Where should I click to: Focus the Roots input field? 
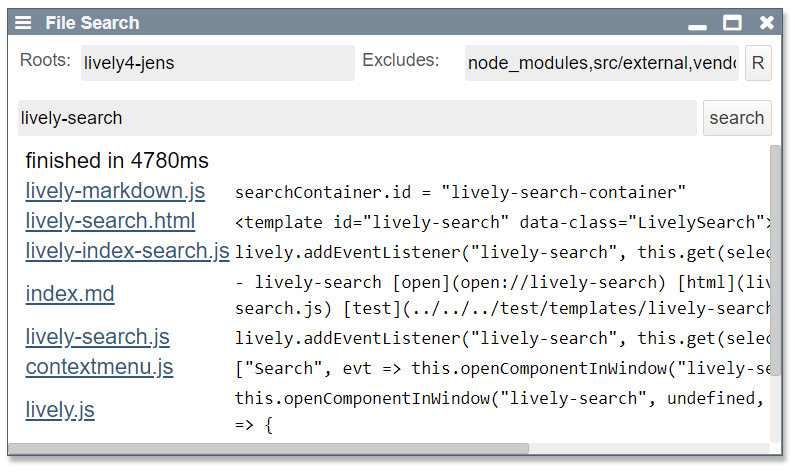(x=216, y=63)
